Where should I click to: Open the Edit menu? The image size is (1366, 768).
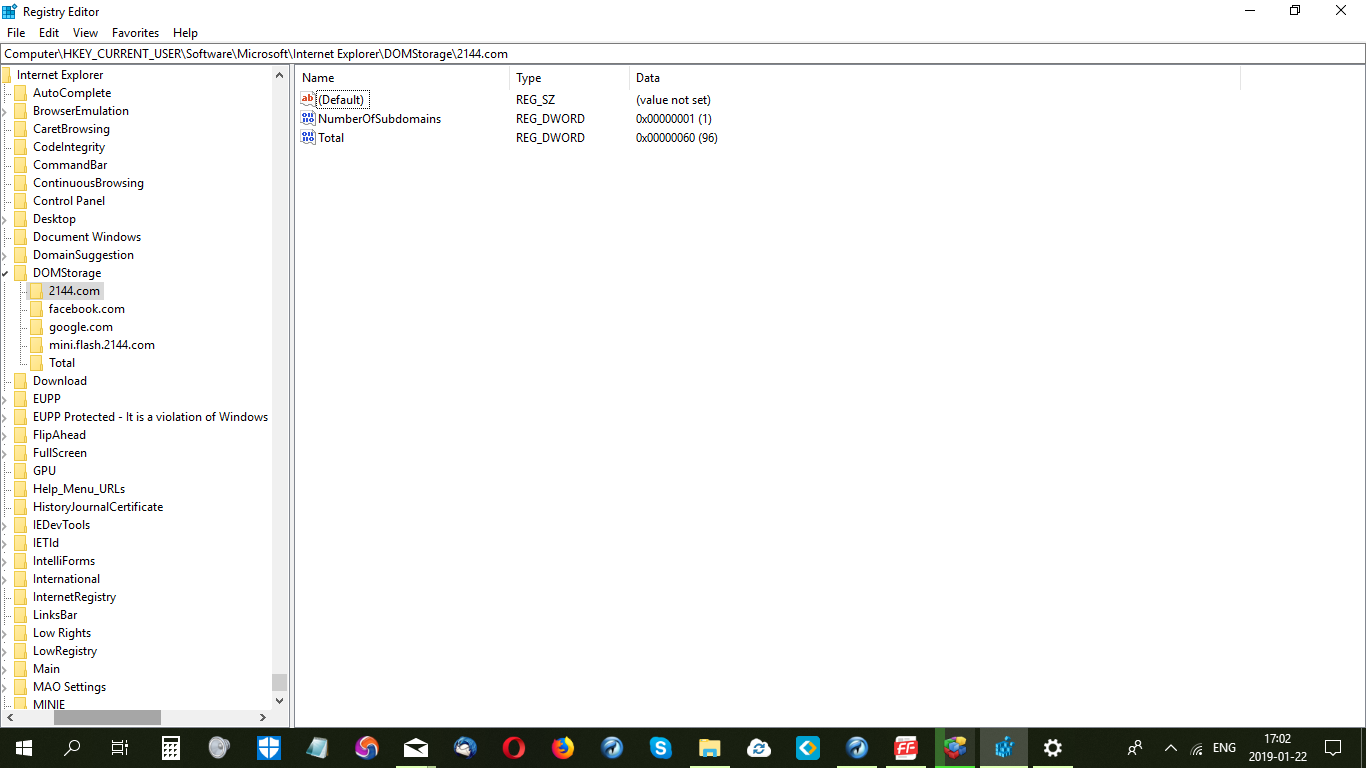[49, 33]
